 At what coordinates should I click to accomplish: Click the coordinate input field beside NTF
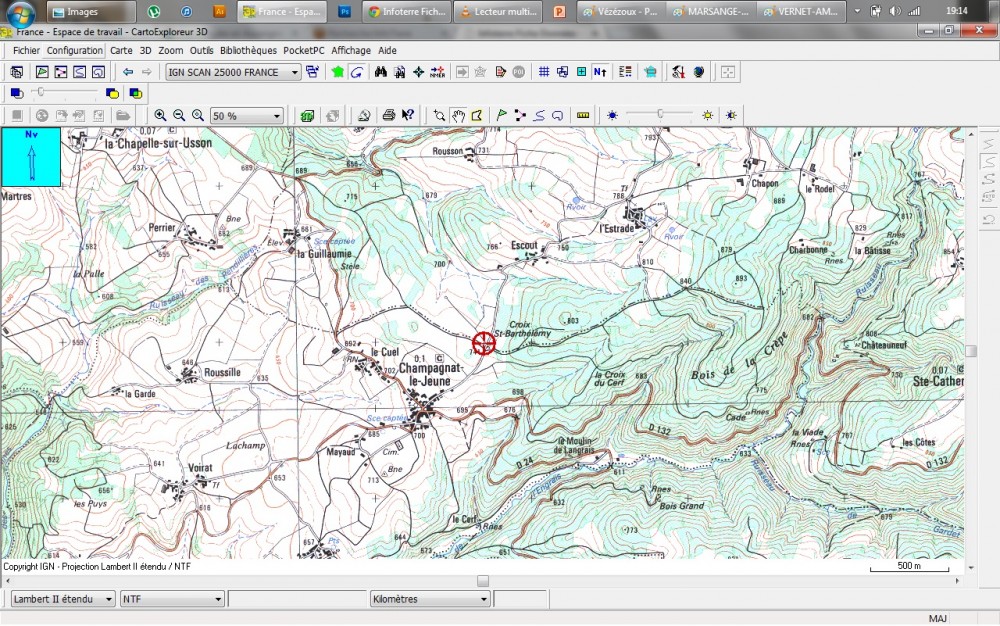(x=297, y=599)
